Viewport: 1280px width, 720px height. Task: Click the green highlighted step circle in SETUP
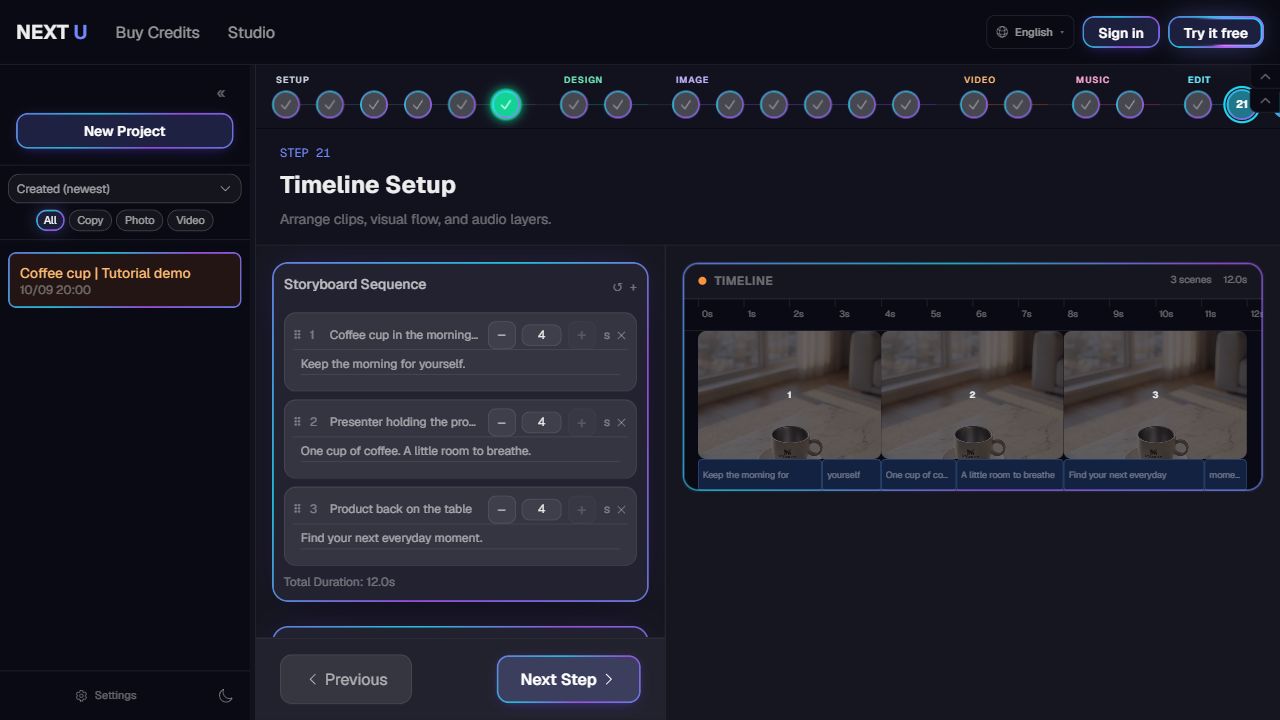click(506, 104)
